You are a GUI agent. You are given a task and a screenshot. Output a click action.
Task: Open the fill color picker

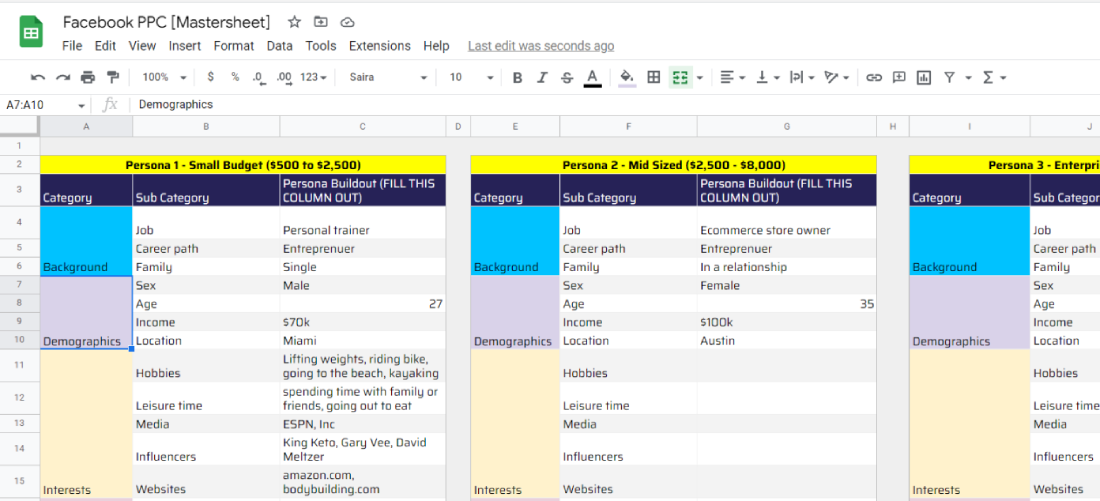[627, 77]
